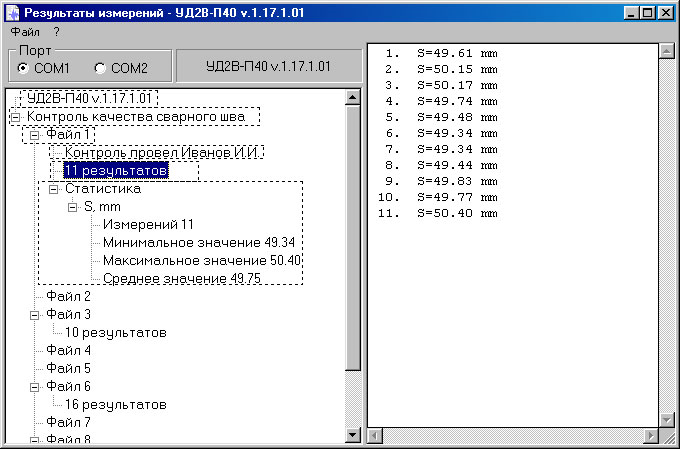Select Контроль качества сварного шва tree item
This screenshot has height=449, width=680.
(136, 116)
